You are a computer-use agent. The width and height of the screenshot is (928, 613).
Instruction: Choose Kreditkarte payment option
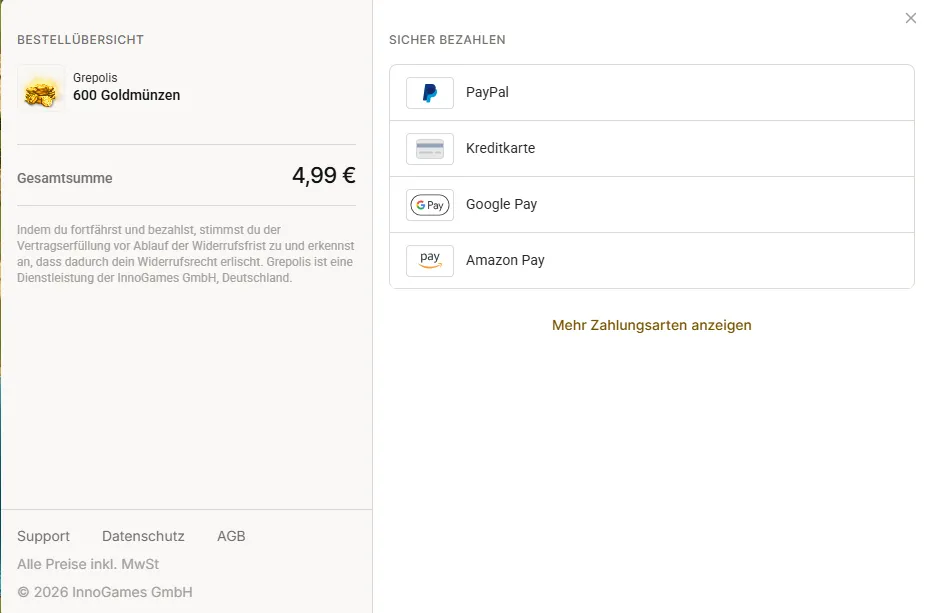click(652, 149)
